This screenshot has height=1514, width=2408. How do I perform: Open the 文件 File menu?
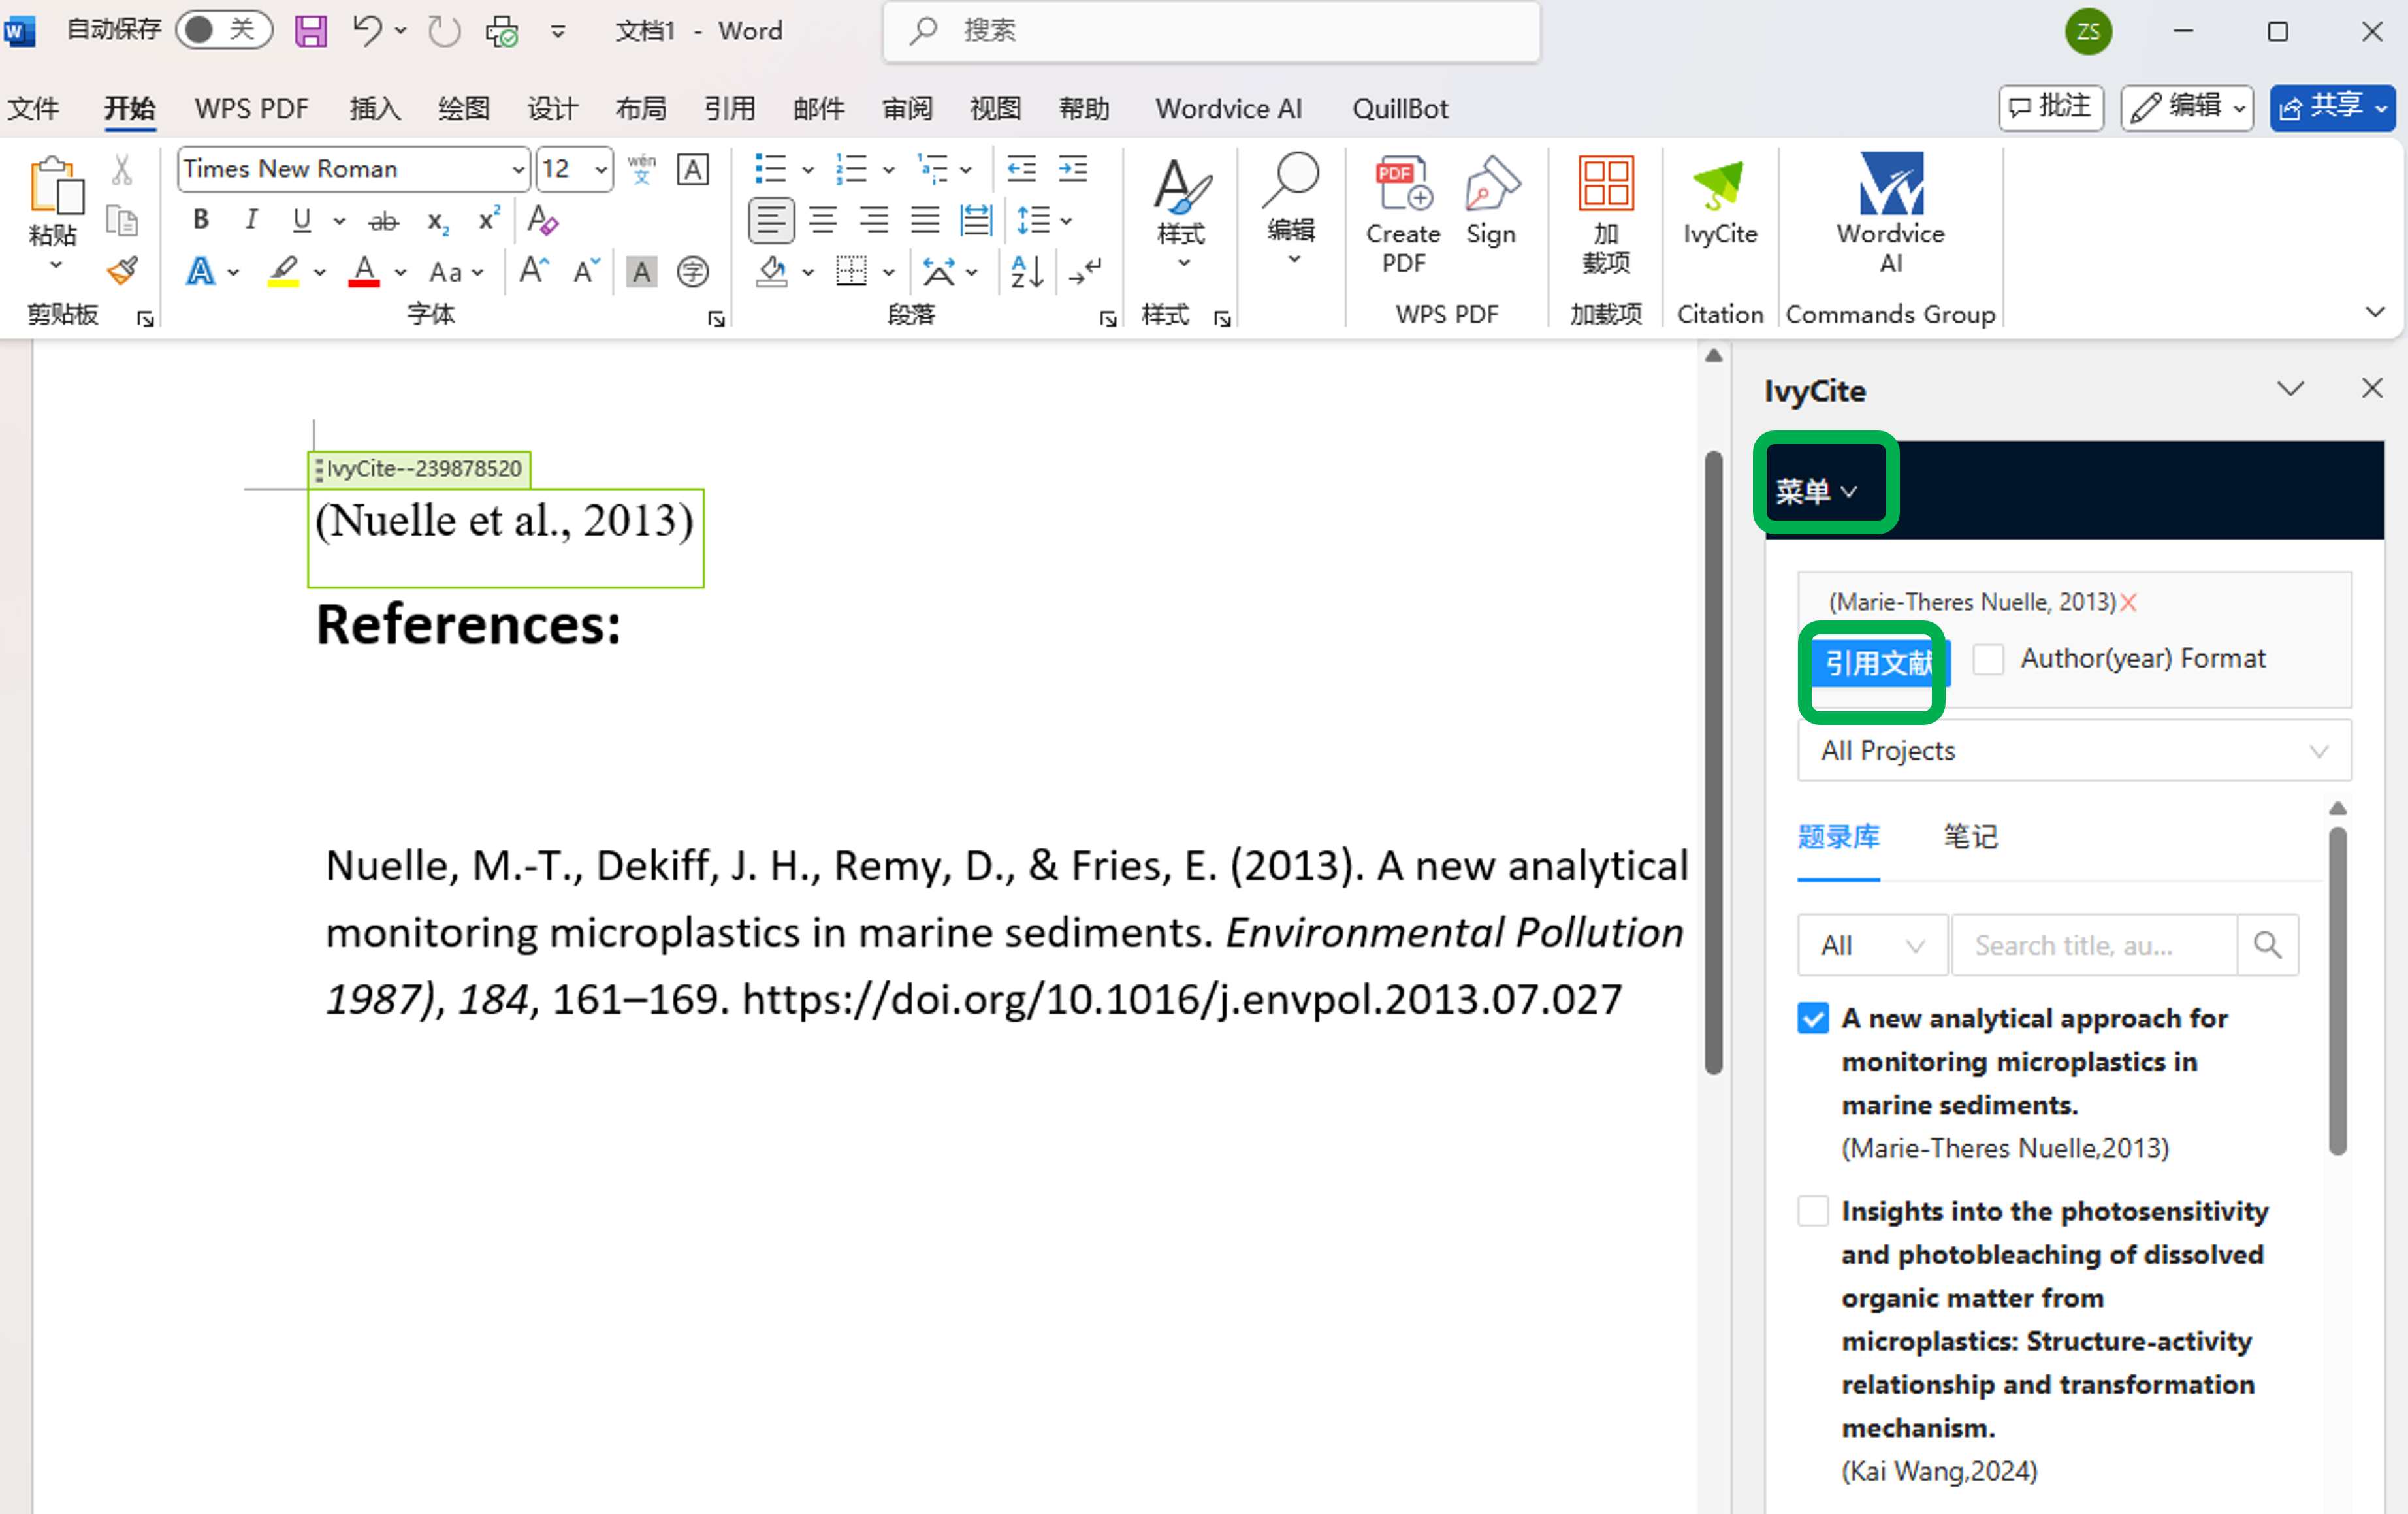point(33,108)
